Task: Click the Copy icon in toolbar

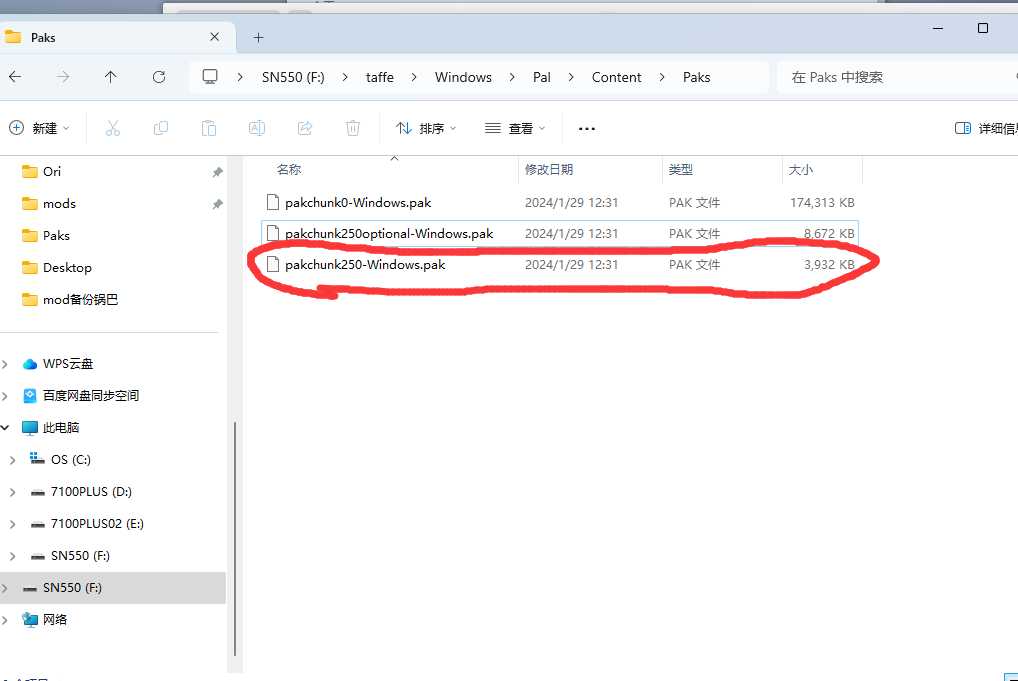Action: [x=160, y=128]
